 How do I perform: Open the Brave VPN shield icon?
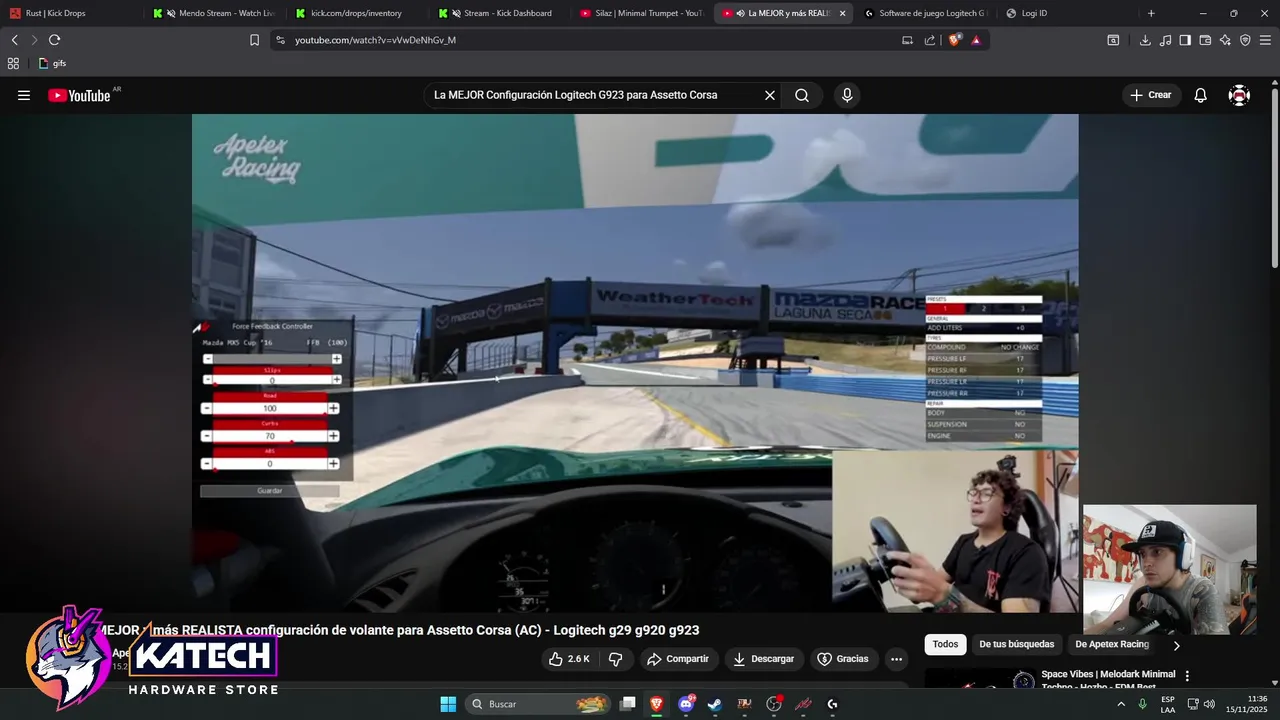1245,40
